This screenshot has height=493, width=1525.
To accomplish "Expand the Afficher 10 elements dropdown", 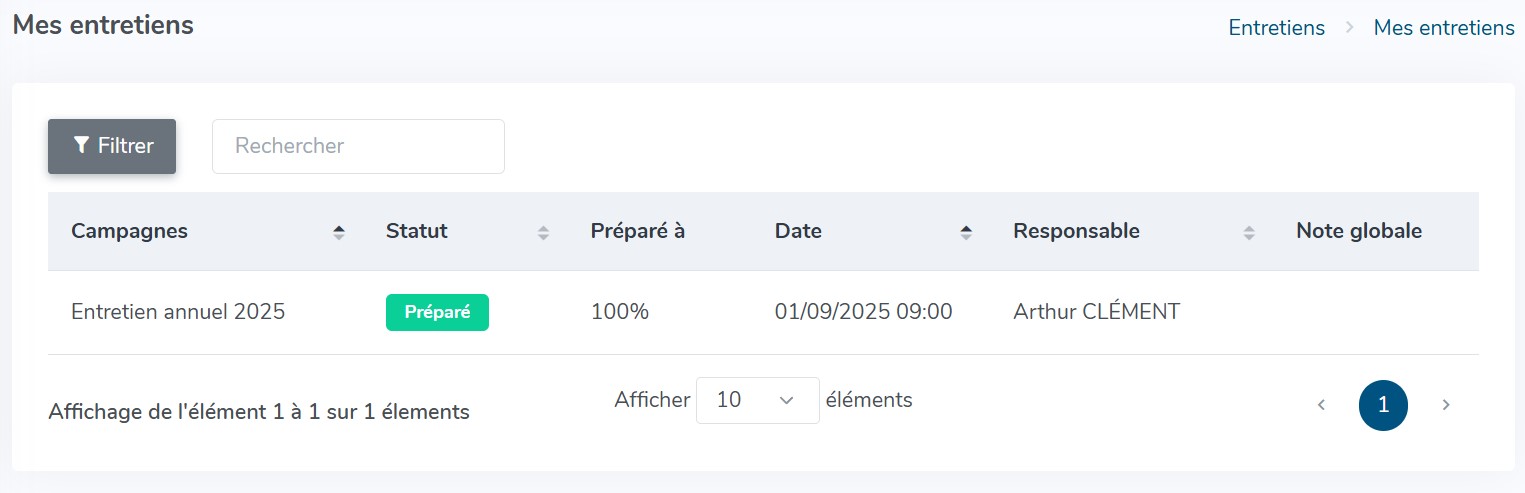I will (757, 400).
